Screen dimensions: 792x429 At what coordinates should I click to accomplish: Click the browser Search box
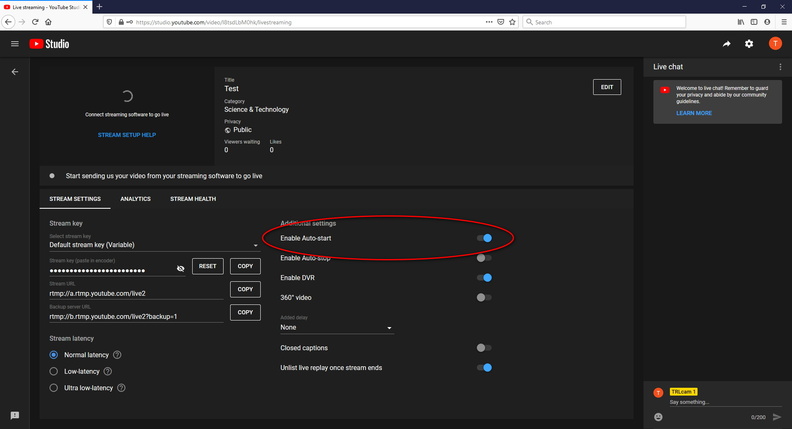[604, 22]
